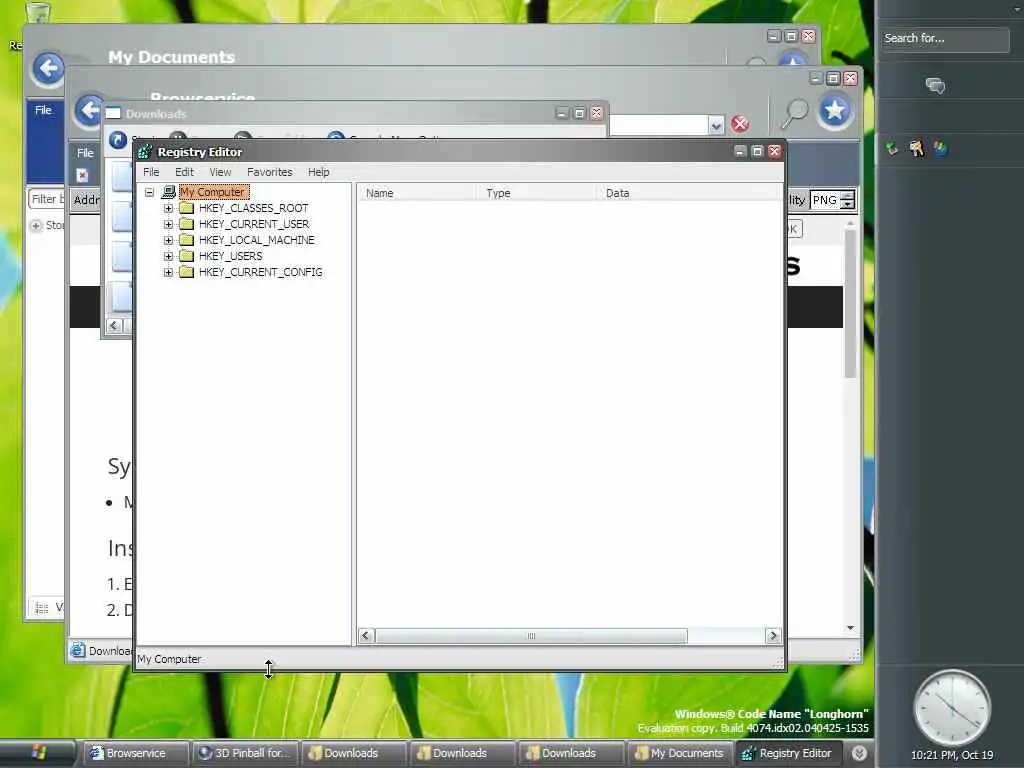This screenshot has width=1024, height=768.
Task: Click the Downloads window title icon
Action: (113, 114)
